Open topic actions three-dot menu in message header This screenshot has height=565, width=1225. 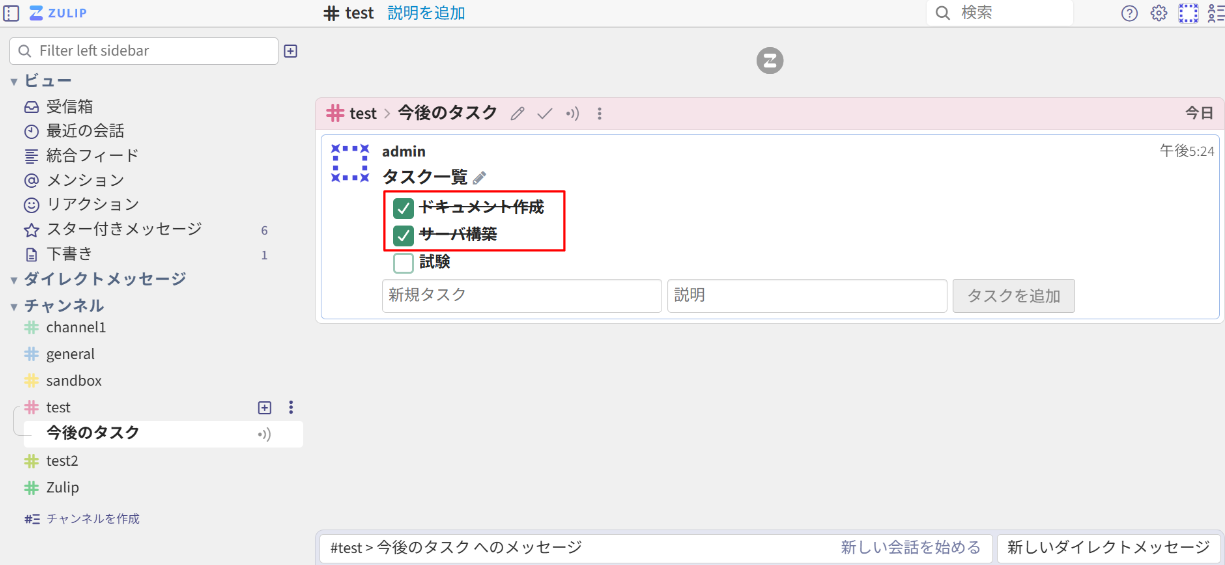(599, 114)
